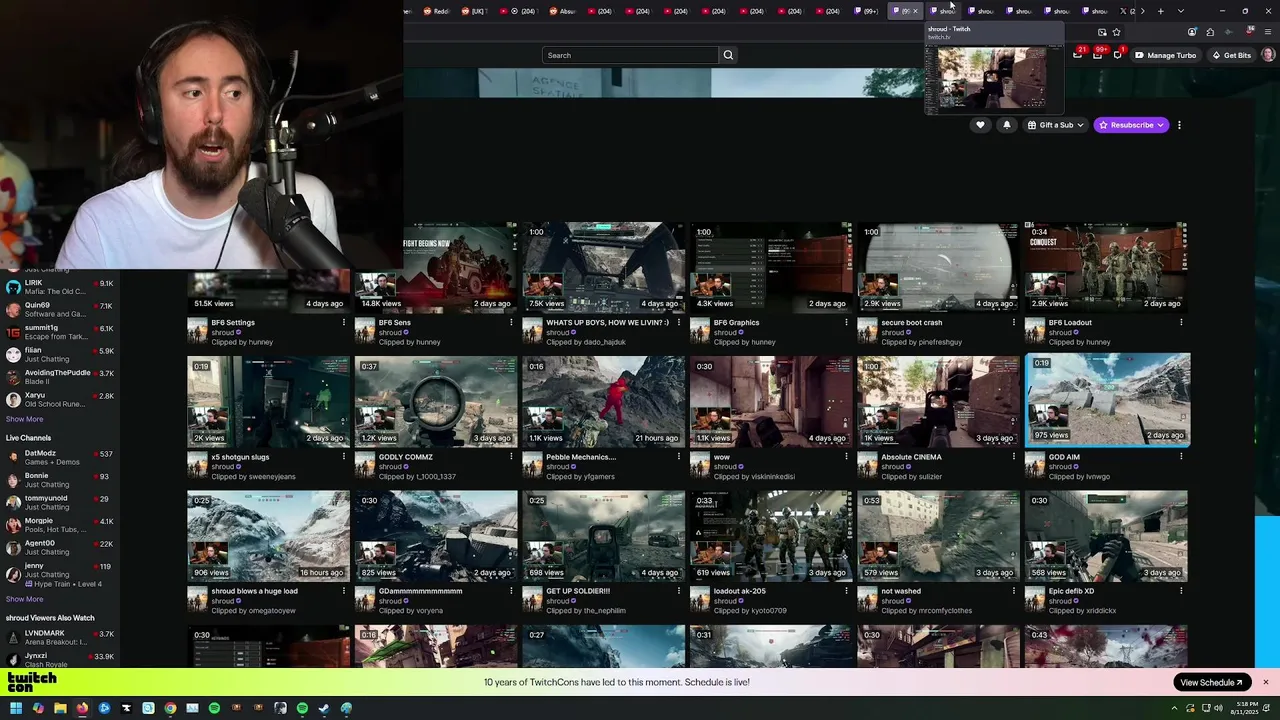Open 'WHATS UP BOYS, HOW WE LIVIN? :)' clip title

[x=607, y=323]
